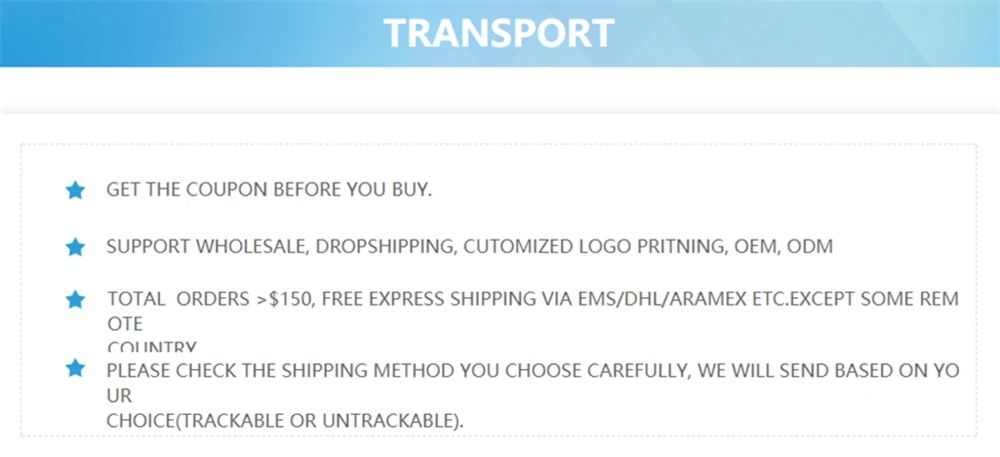Image resolution: width=1000 pixels, height=457 pixels.
Task: Click the wrapped OTE text fragment
Action: coord(125,324)
